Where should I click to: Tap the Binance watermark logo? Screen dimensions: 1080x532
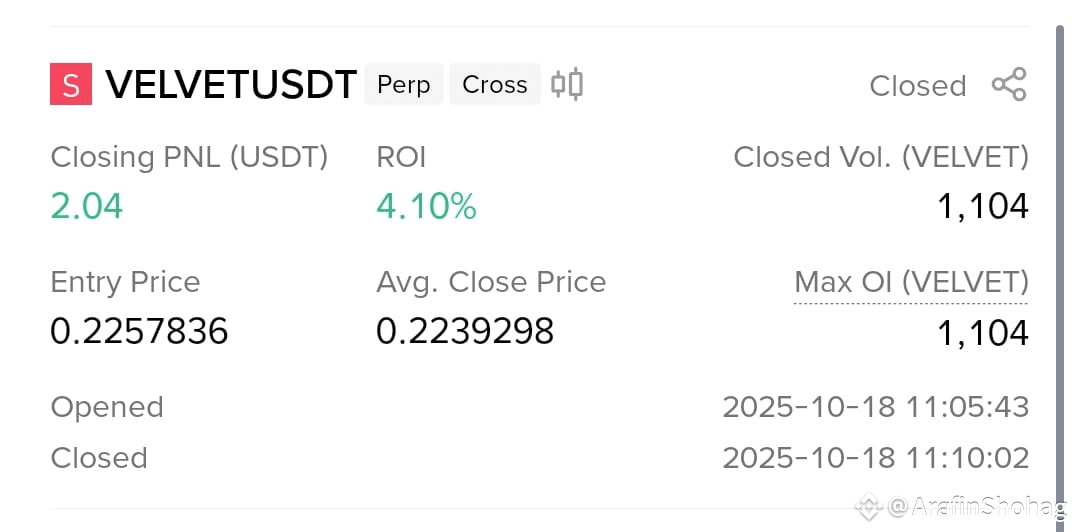pyautogui.click(x=869, y=507)
